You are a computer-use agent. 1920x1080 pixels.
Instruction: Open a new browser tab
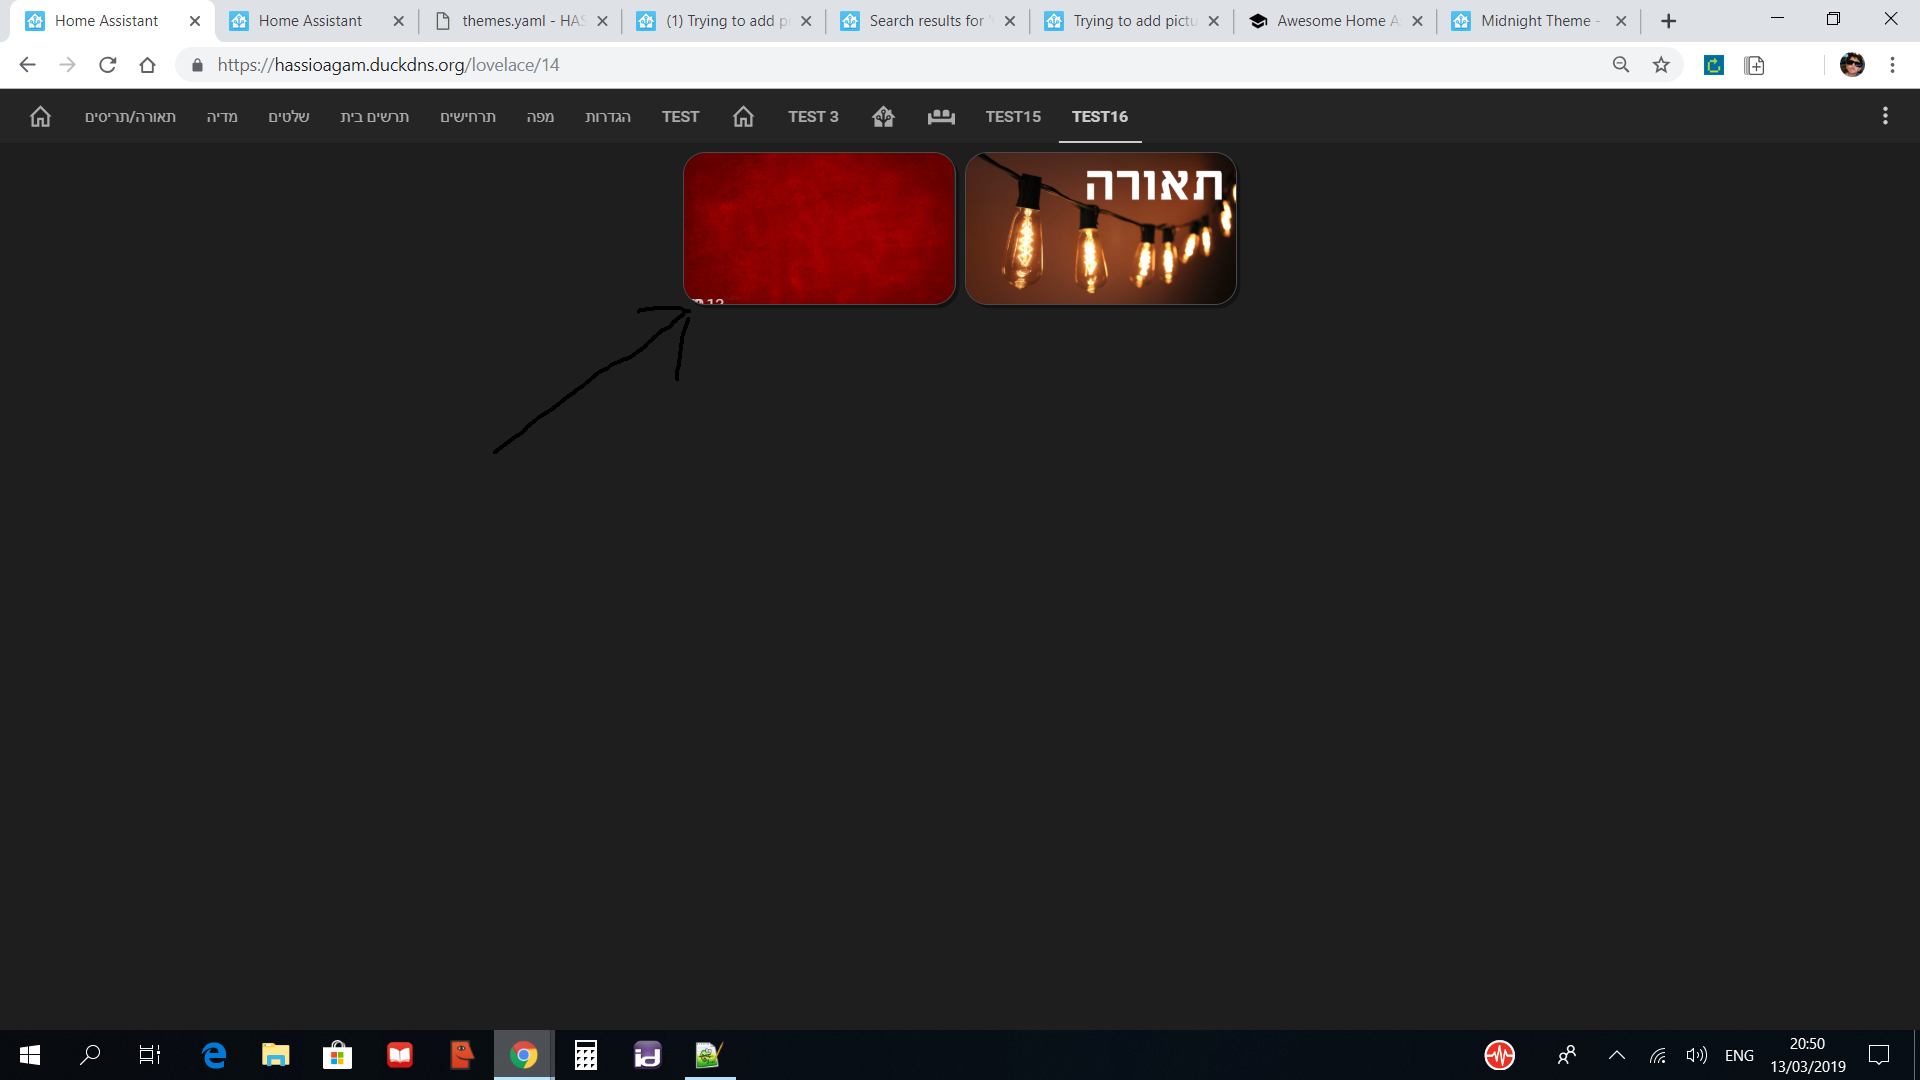(1668, 21)
